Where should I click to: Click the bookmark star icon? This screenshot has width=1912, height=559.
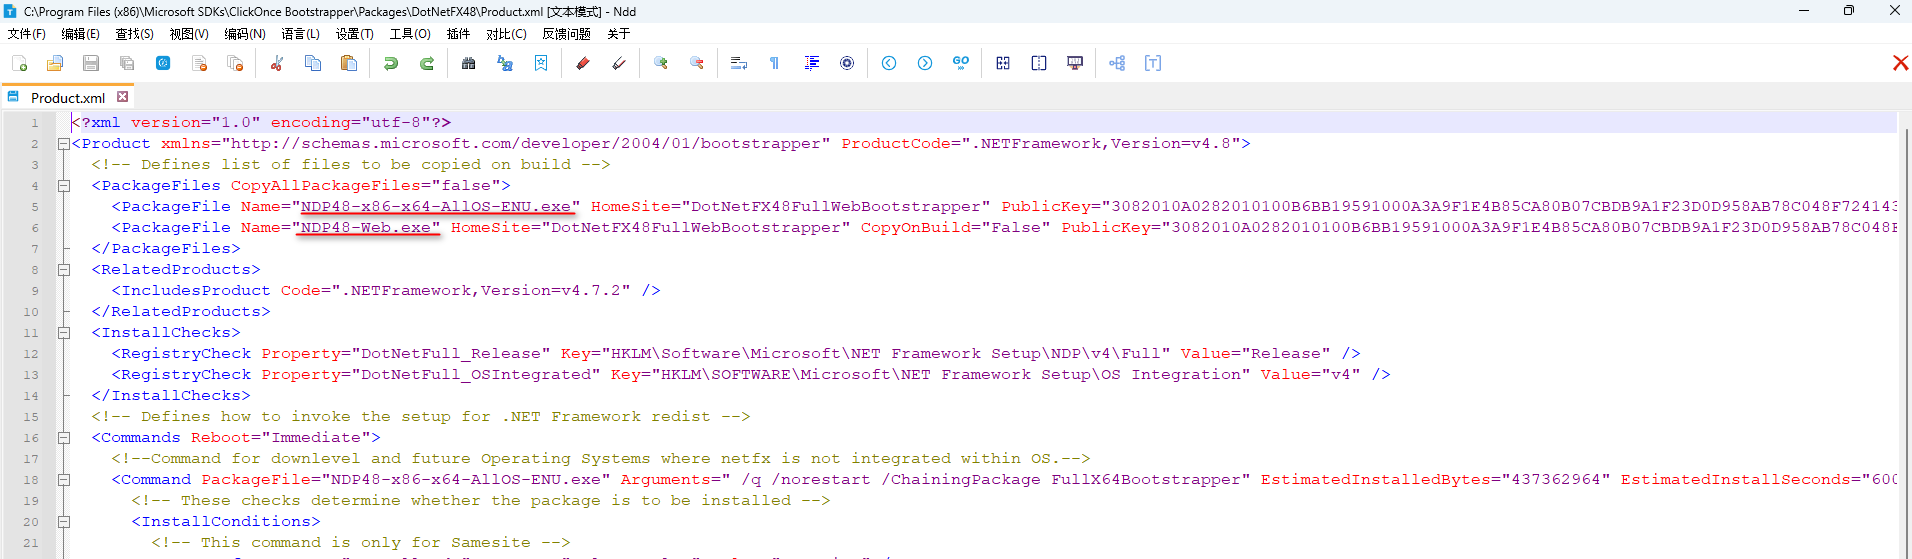pyautogui.click(x=541, y=63)
